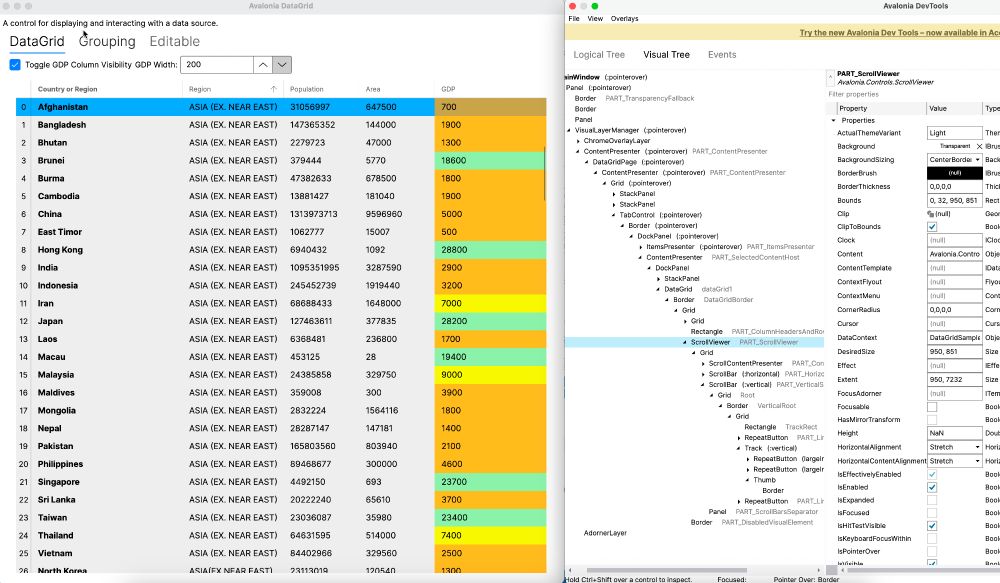Collapse the VisualLayerManager tree node
This screenshot has width=1000, height=583.
570,130
